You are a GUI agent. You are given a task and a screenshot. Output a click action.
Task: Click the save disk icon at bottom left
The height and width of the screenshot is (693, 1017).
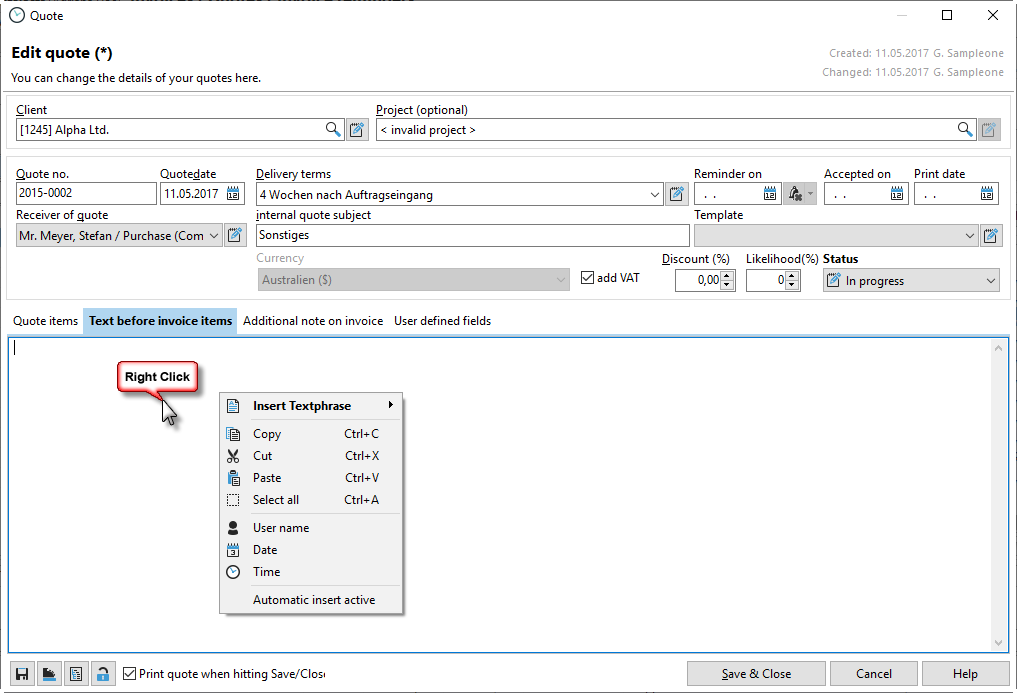tap(21, 674)
